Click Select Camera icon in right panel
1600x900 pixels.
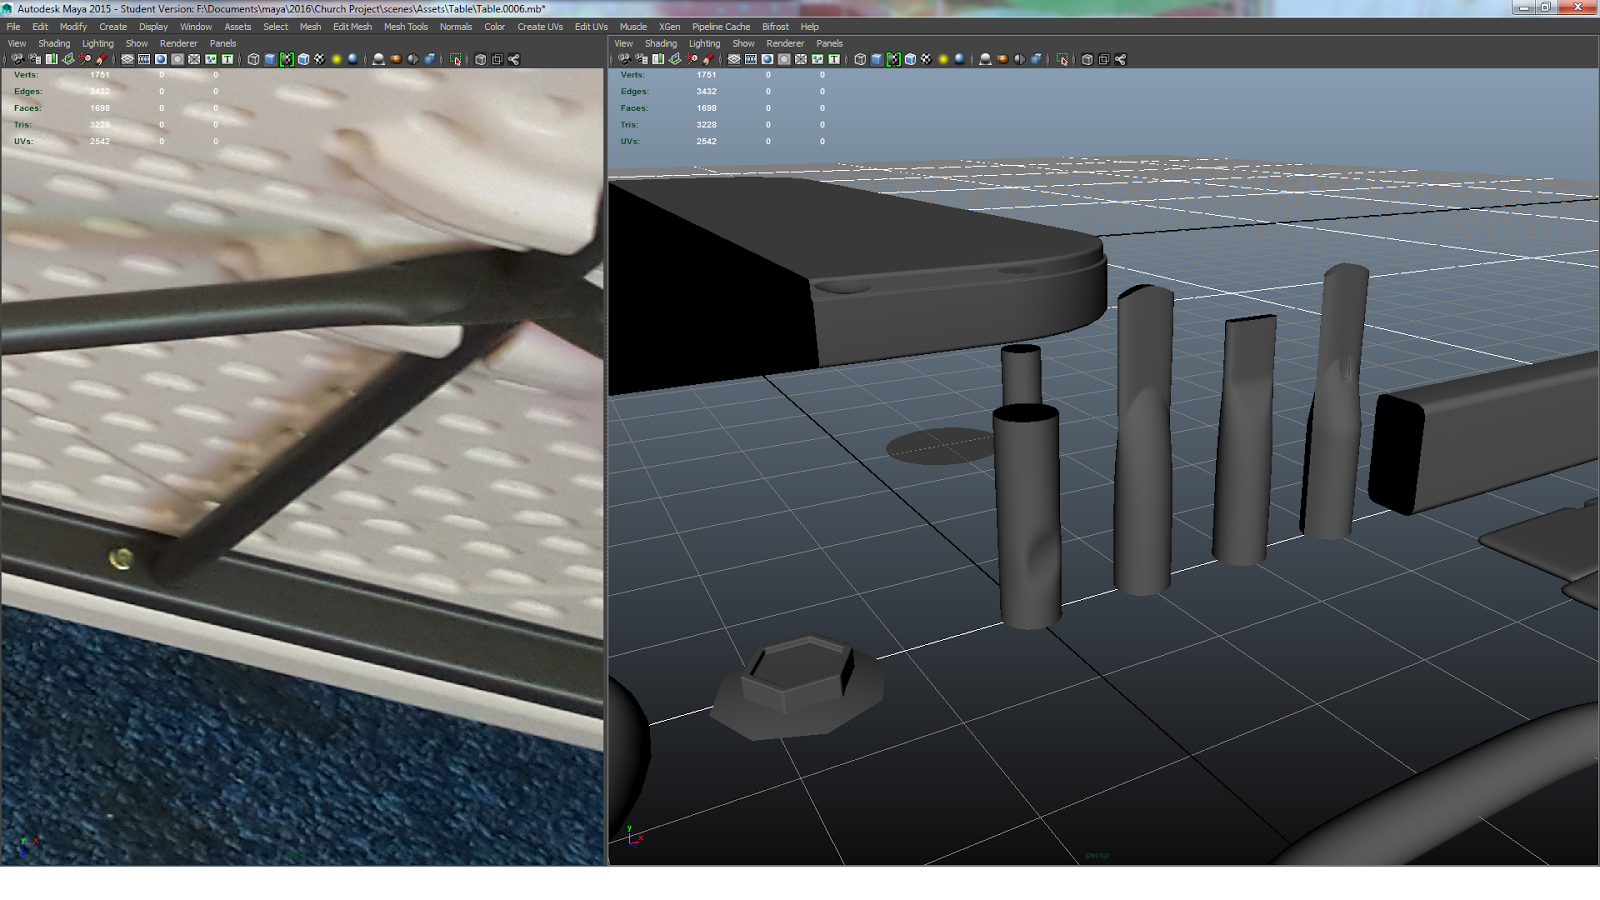click(624, 59)
